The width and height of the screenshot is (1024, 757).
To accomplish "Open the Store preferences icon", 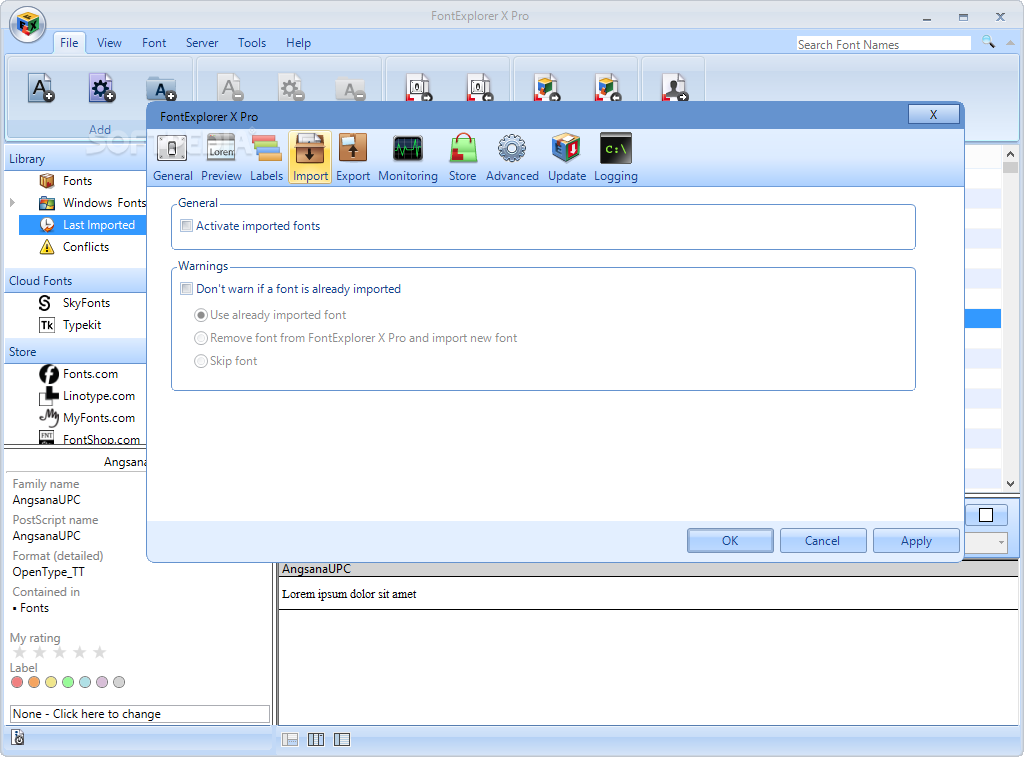I will (462, 157).
